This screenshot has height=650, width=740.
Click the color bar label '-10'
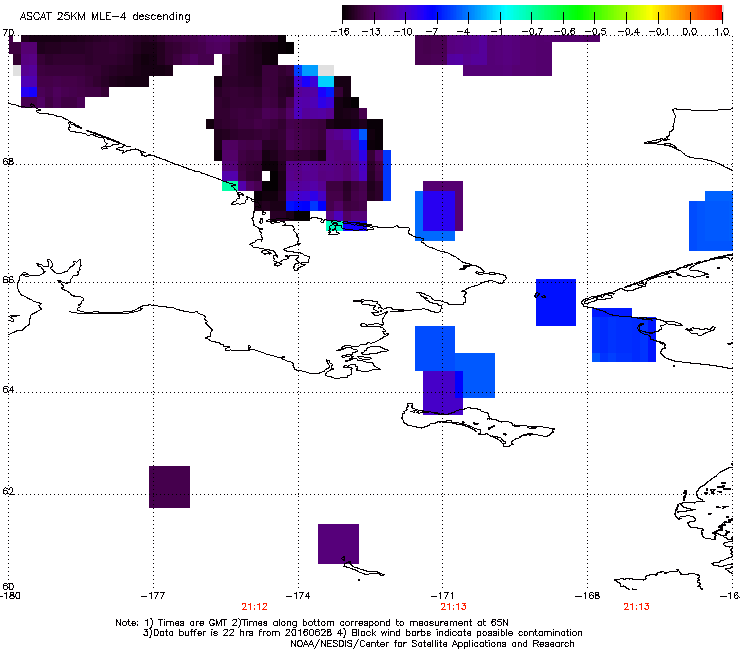[x=404, y=32]
